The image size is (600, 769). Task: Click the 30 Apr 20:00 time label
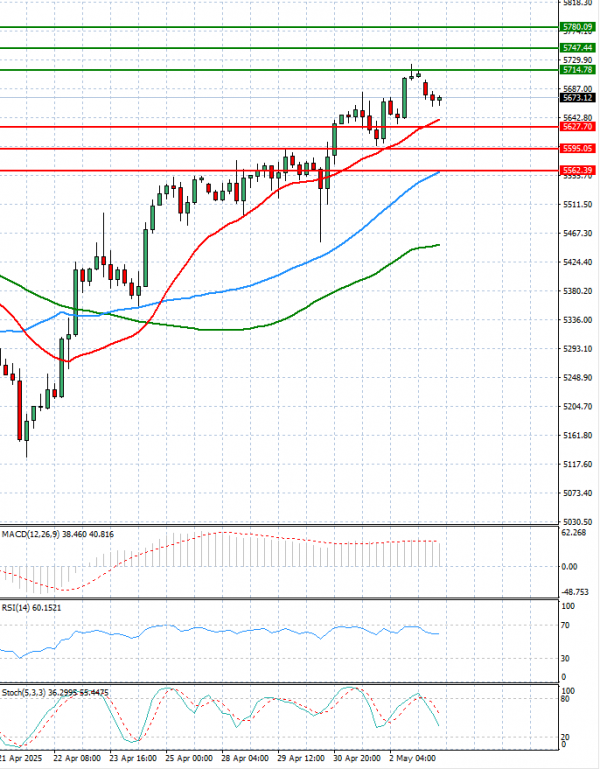[x=357, y=758]
